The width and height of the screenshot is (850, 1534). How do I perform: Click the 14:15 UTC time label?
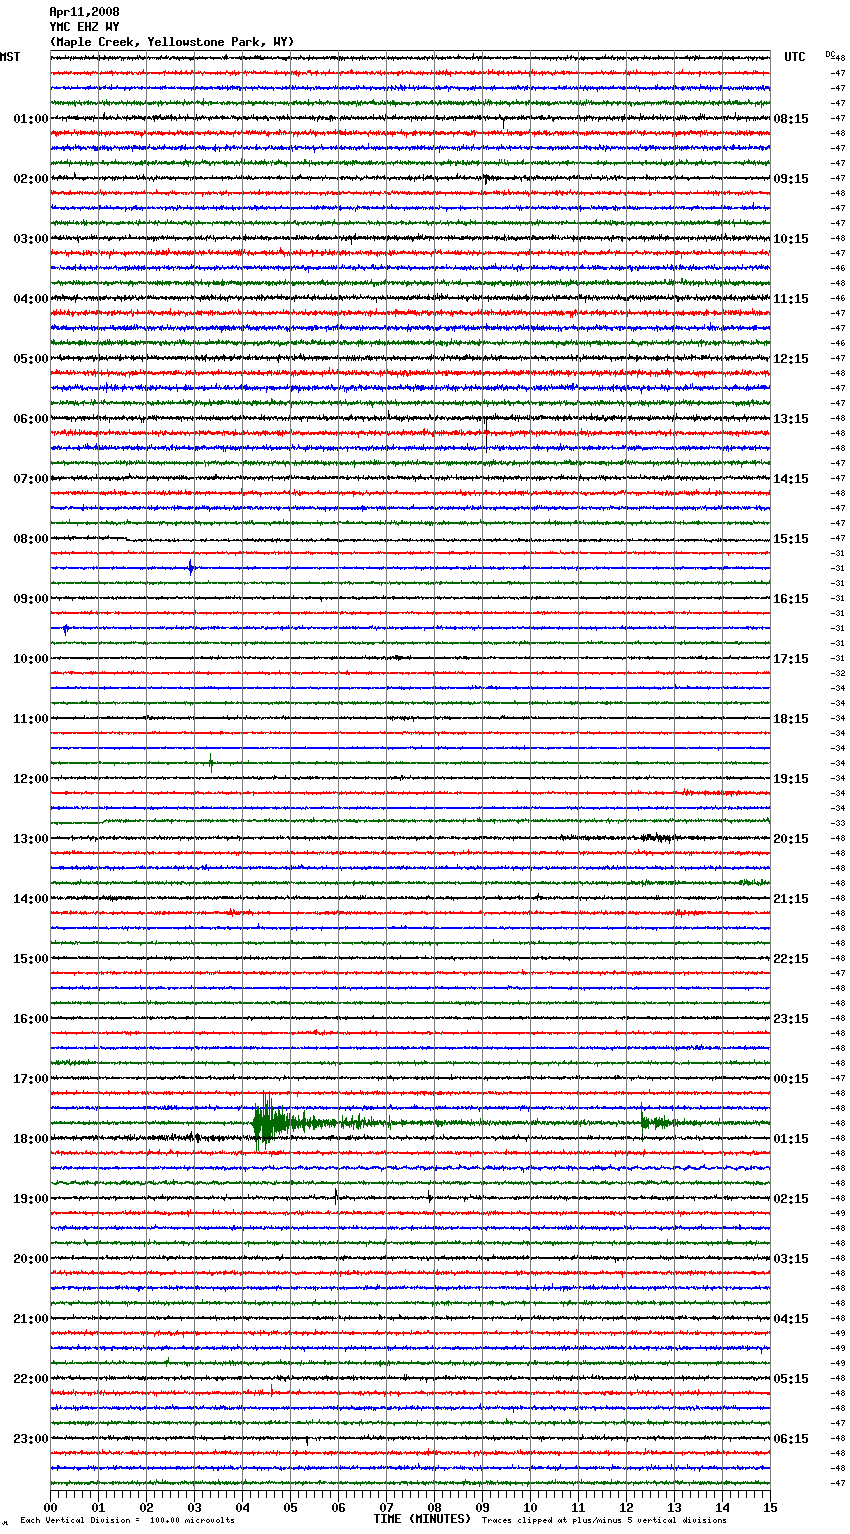[x=791, y=479]
